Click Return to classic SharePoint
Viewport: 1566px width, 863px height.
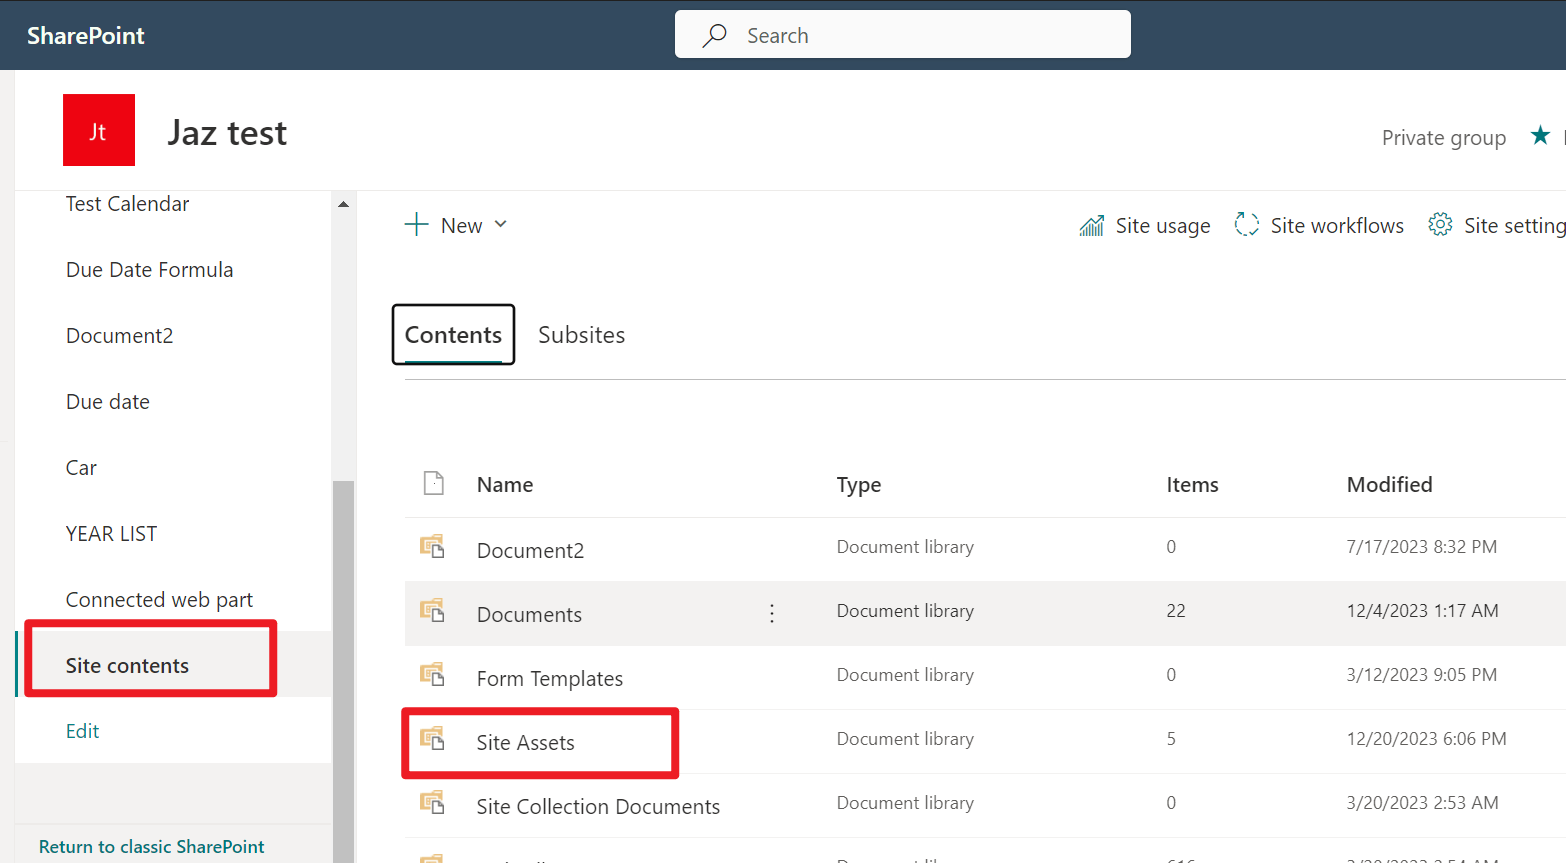151,846
